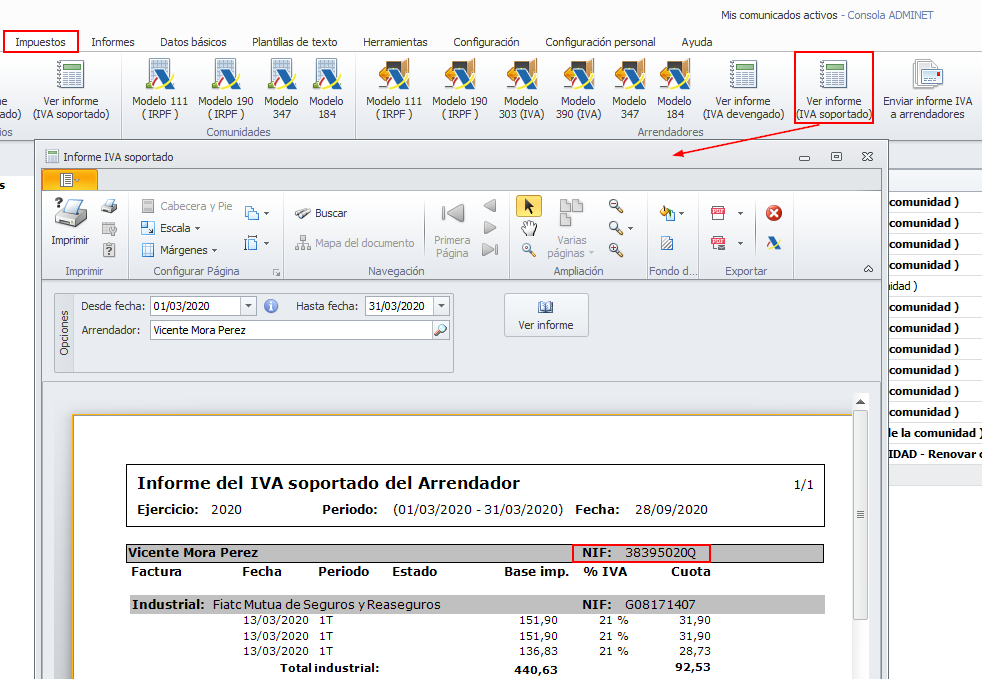982x679 pixels.
Task: Click the info icon beside Desde fecha
Action: click(270, 306)
